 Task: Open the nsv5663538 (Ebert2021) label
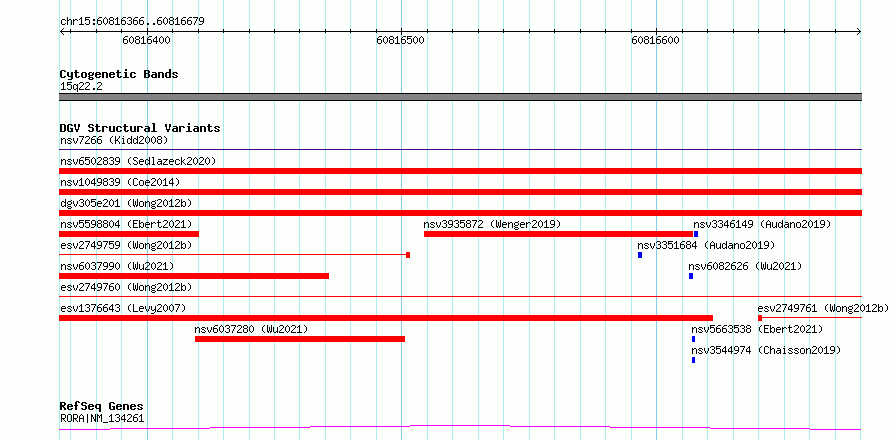[757, 329]
